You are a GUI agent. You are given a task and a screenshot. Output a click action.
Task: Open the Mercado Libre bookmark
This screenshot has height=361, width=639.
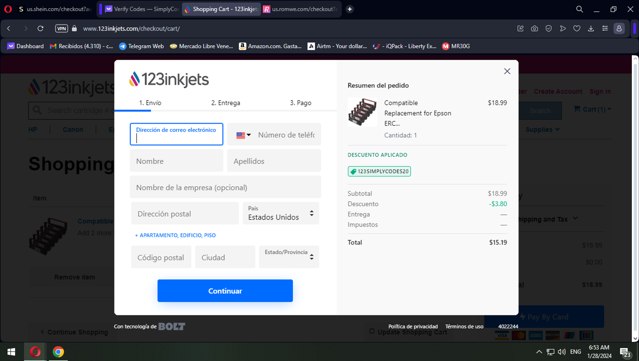coord(201,46)
